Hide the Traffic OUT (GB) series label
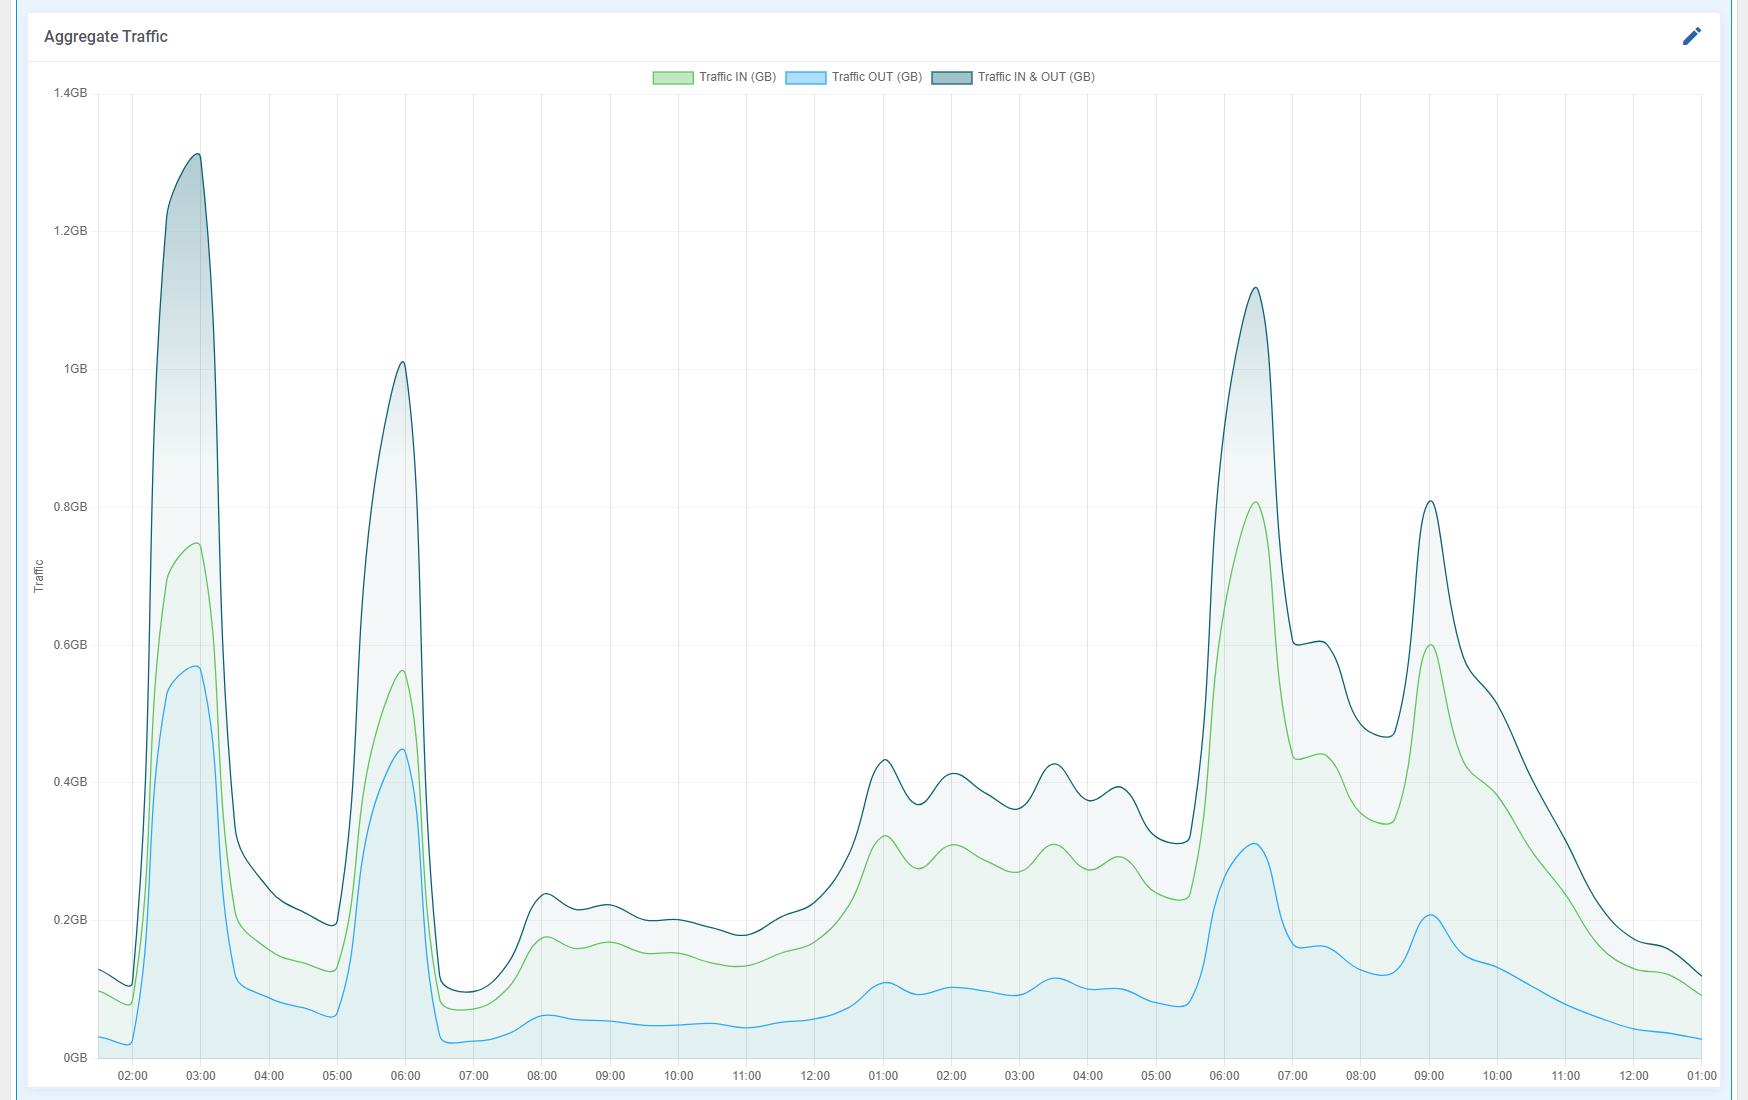The image size is (1748, 1100). pyautogui.click(x=877, y=77)
